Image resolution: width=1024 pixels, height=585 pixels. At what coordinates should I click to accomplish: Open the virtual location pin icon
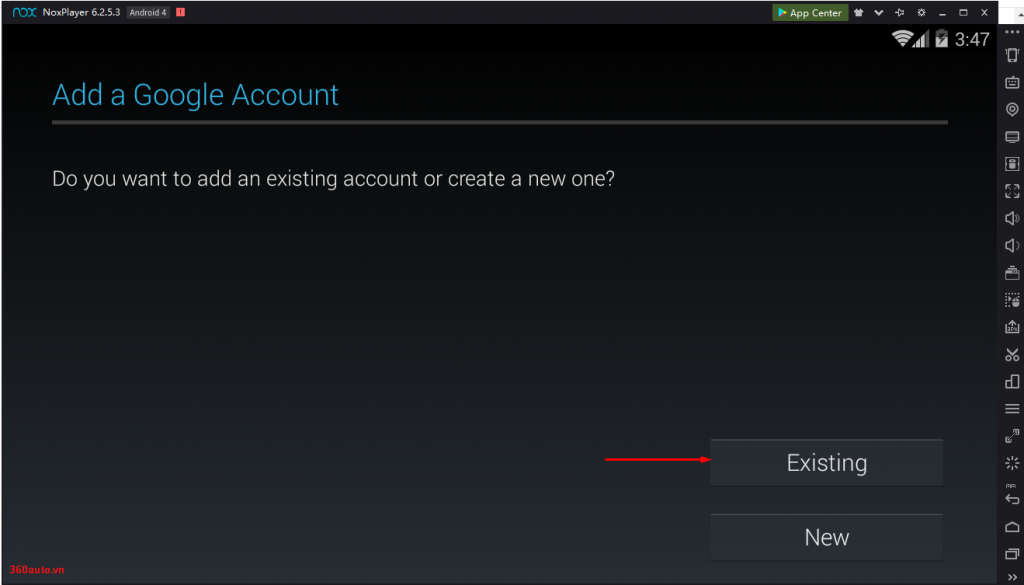coord(1012,110)
